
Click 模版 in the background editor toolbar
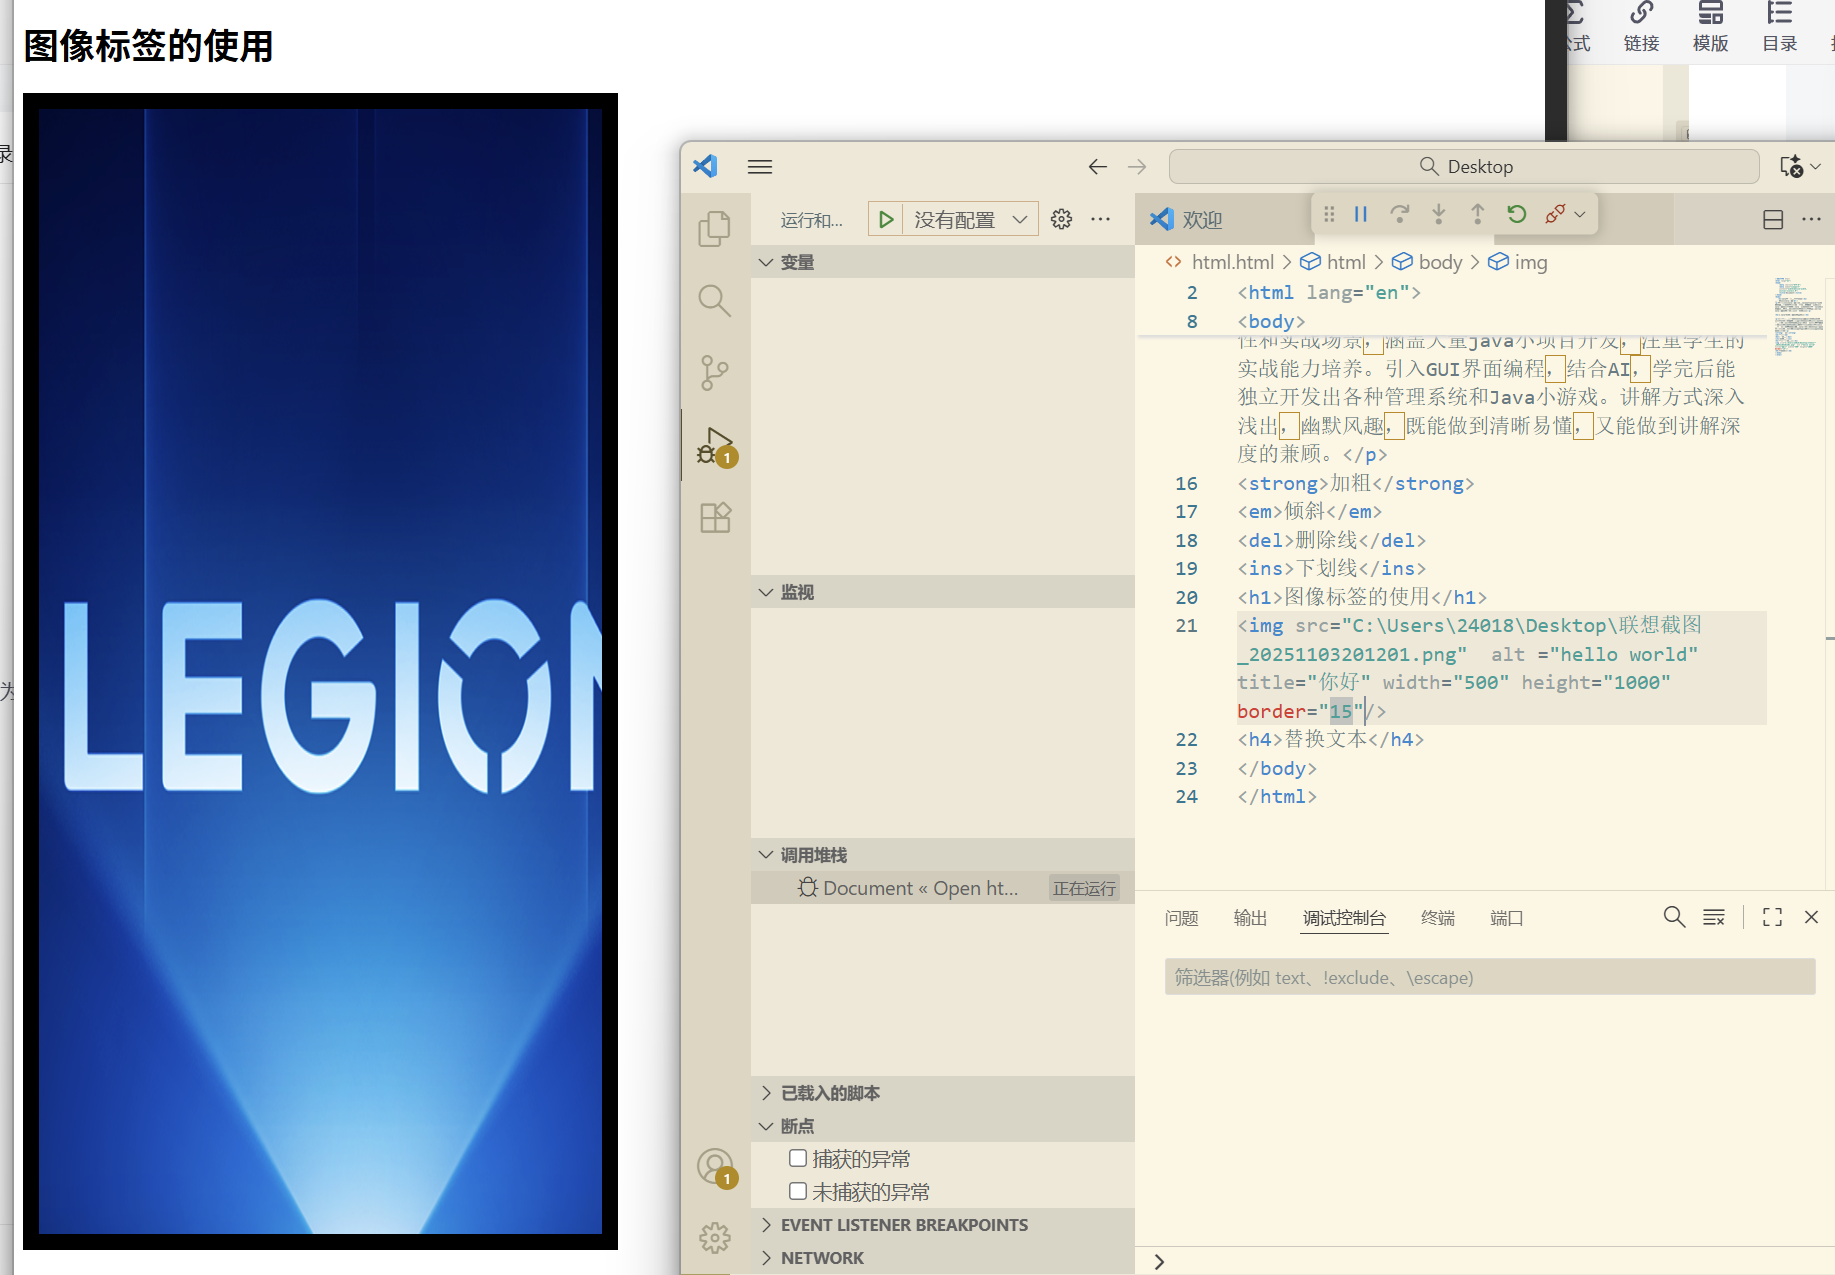tap(1711, 27)
